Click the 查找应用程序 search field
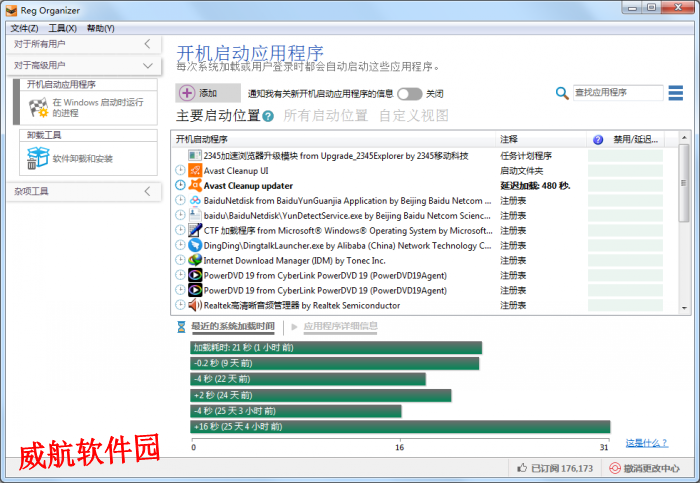700x483 pixels. (x=617, y=93)
